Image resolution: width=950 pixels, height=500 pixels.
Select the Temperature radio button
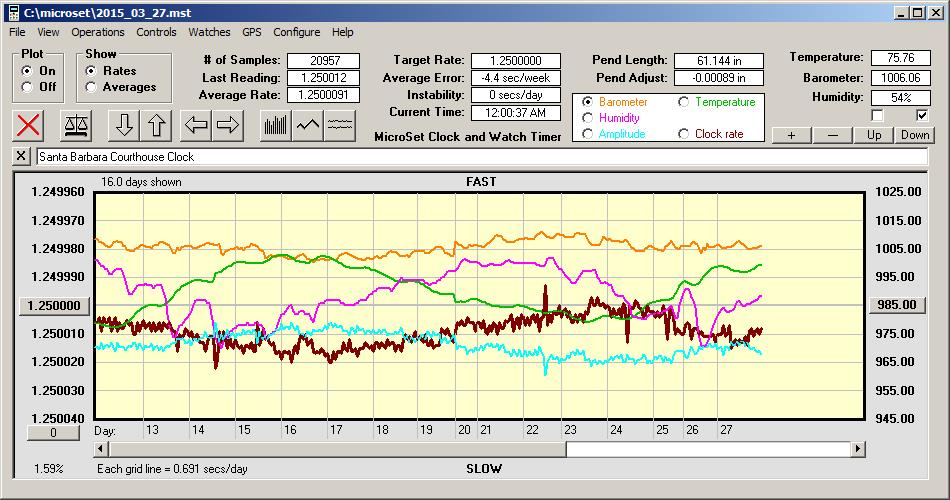tap(683, 102)
